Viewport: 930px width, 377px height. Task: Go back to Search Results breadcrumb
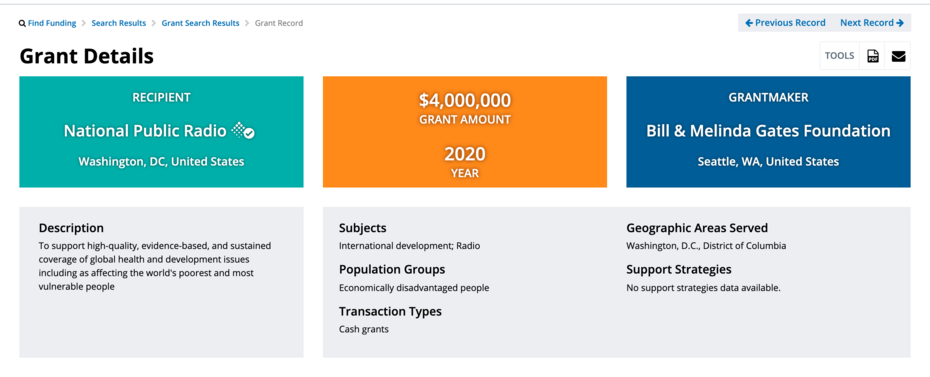[119, 23]
